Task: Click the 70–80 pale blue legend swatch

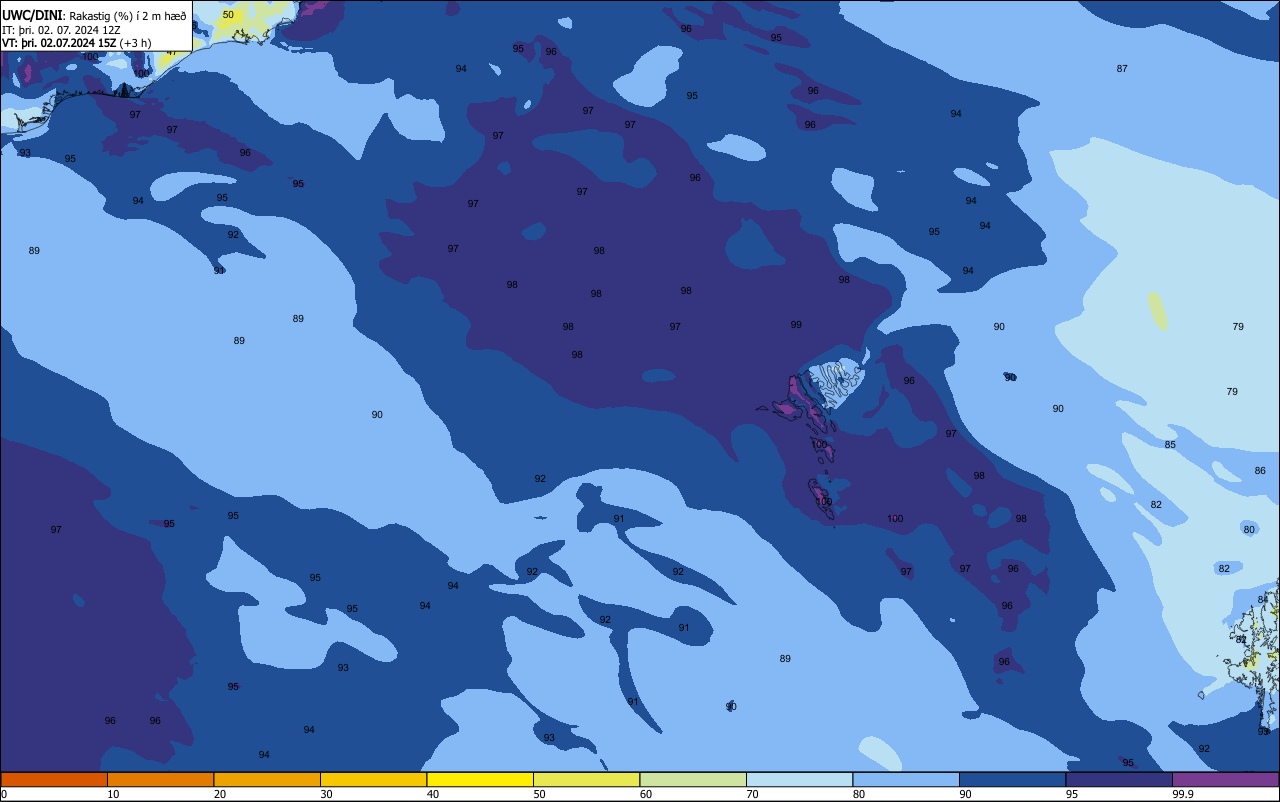Action: tap(799, 779)
